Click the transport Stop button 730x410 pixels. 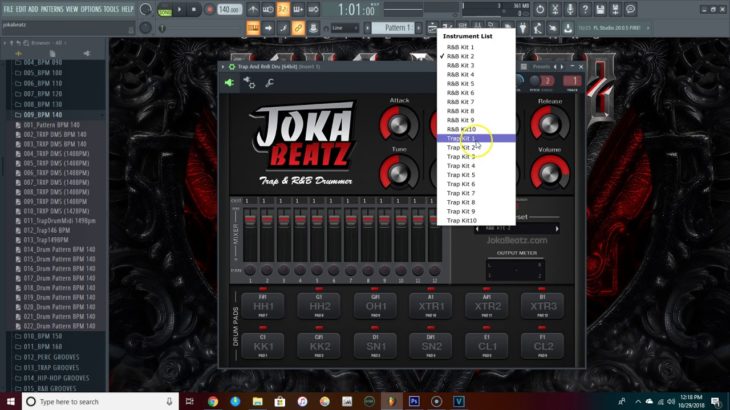pyautogui.click(x=194, y=9)
